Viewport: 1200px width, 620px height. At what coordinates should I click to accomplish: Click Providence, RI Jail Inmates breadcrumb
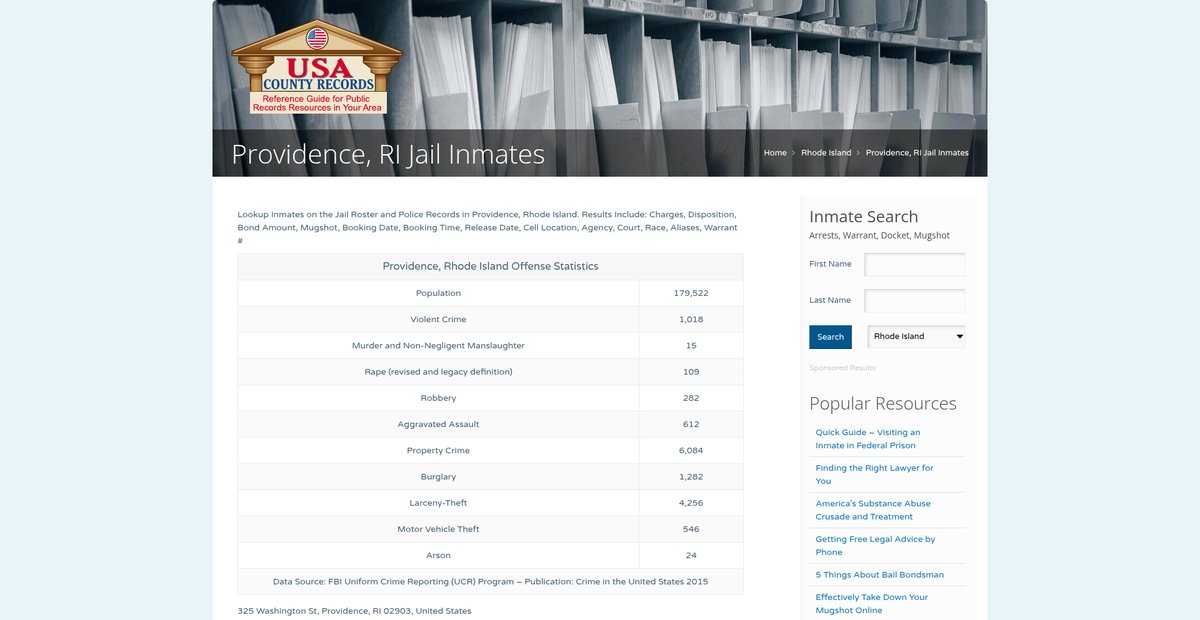(917, 153)
